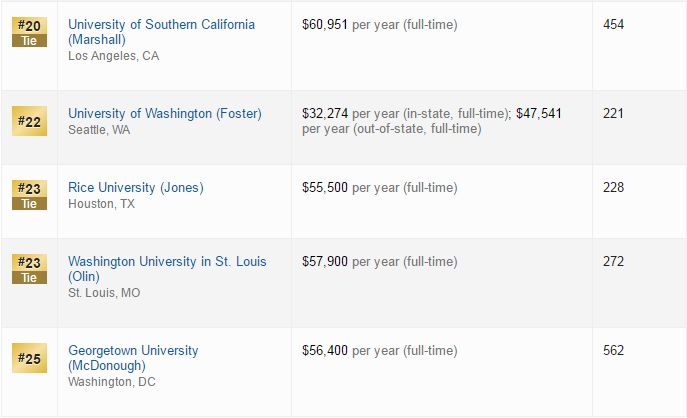The width and height of the screenshot is (687, 418).
Task: Select the $55,500 Rice tuition figure
Action: pyautogui.click(x=325, y=188)
